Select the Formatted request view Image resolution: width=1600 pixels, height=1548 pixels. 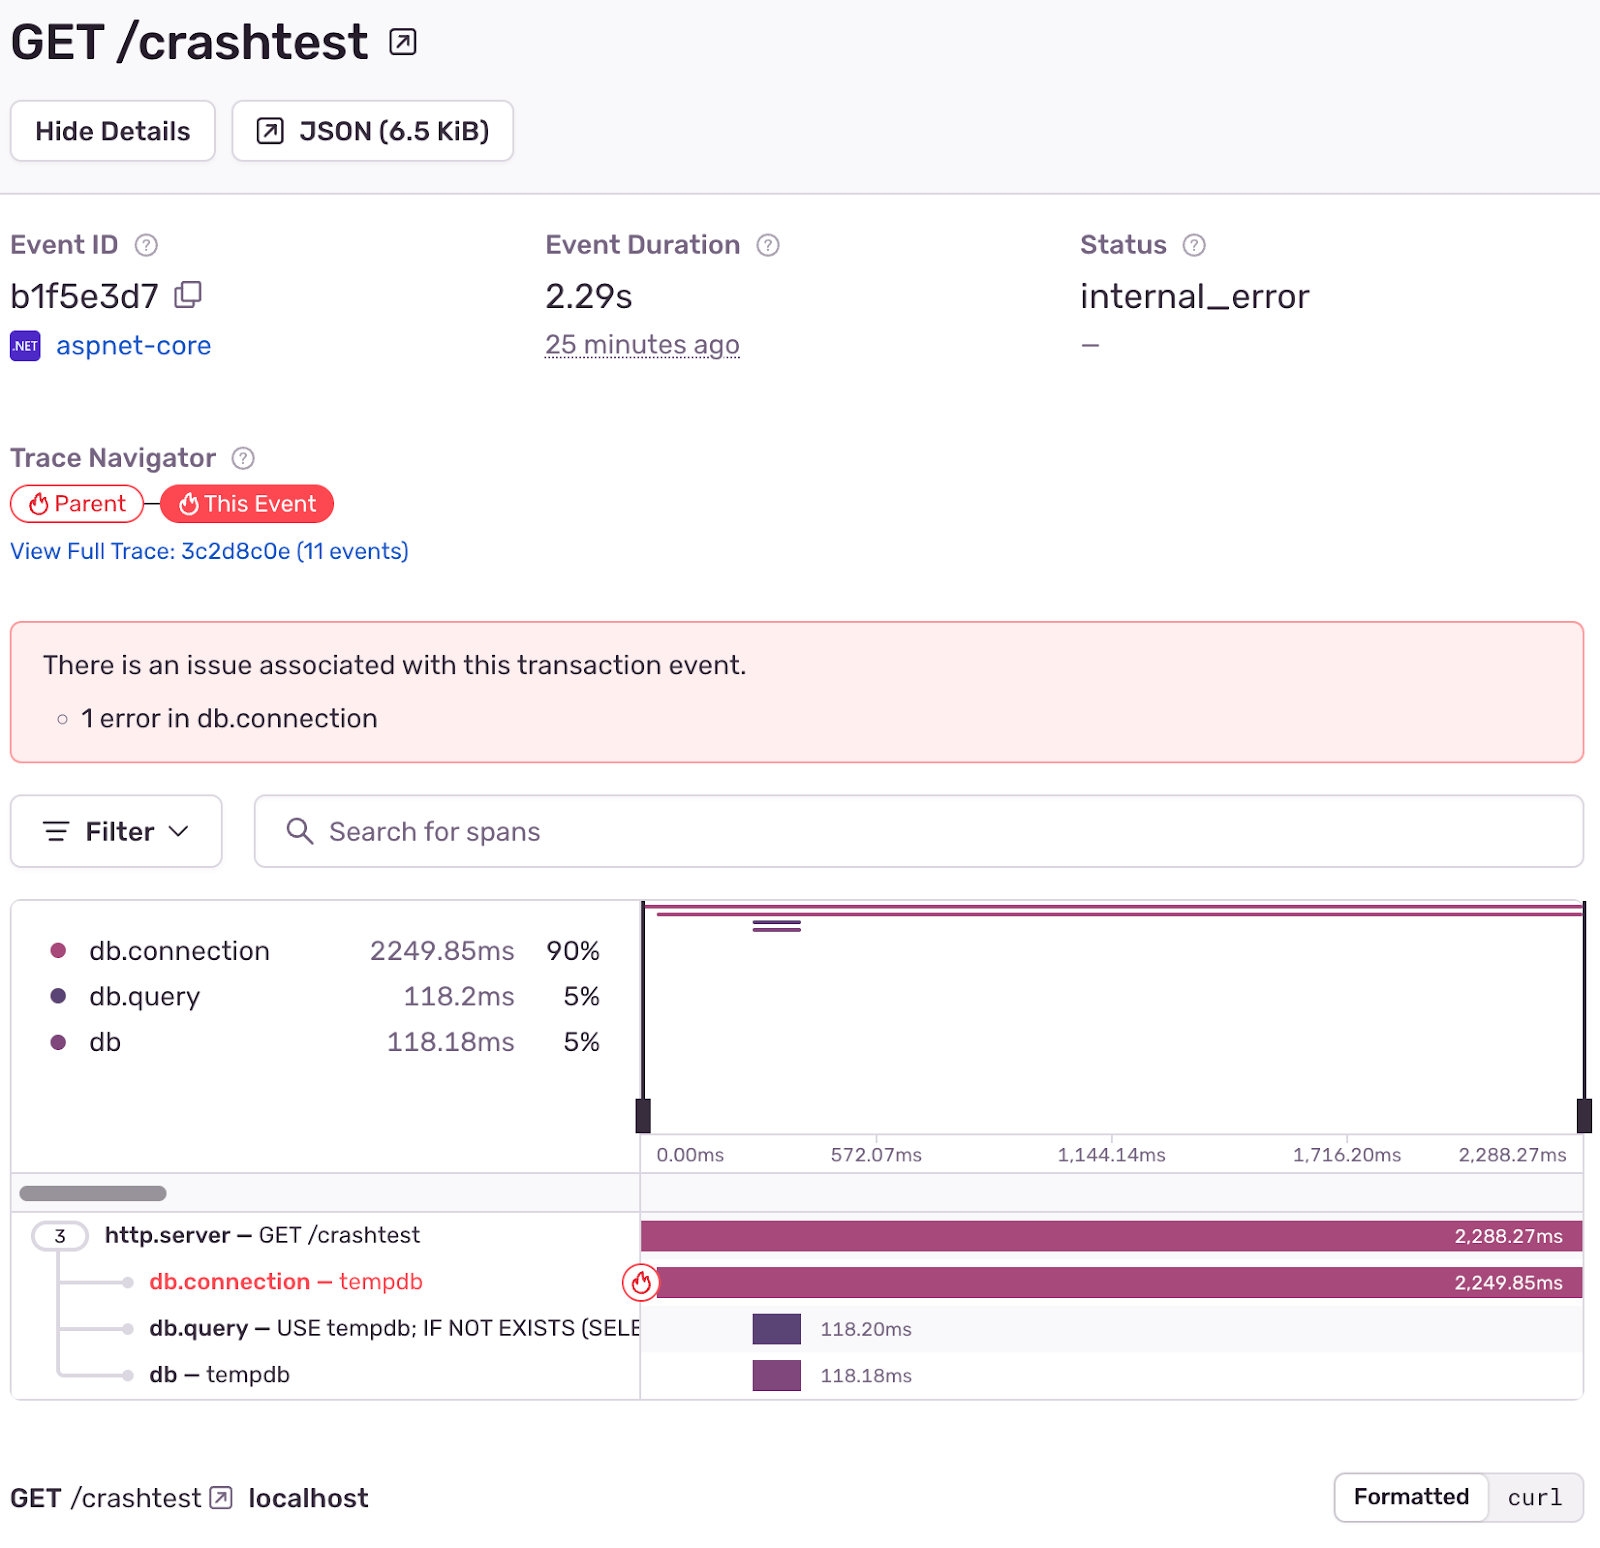point(1410,1497)
